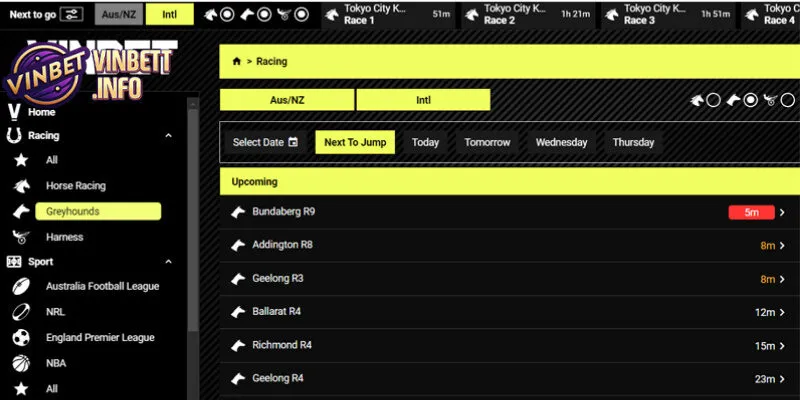Click the star icon beside Racing All
The width and height of the screenshot is (800, 400).
click(x=20, y=160)
